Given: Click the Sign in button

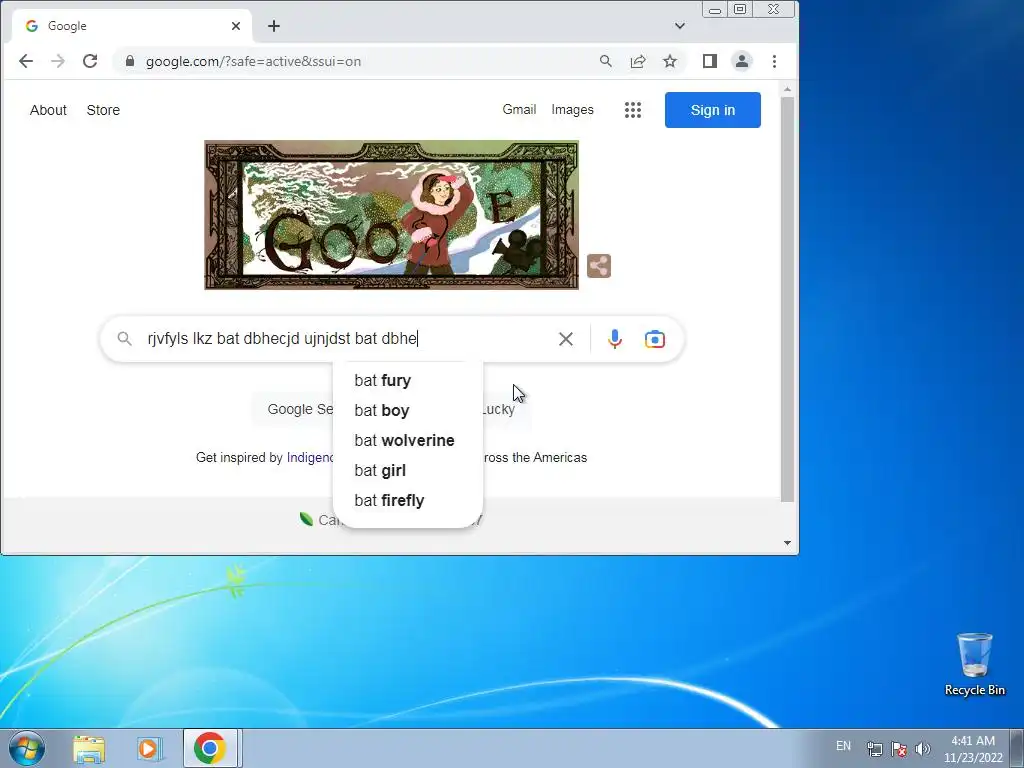Looking at the screenshot, I should [712, 110].
